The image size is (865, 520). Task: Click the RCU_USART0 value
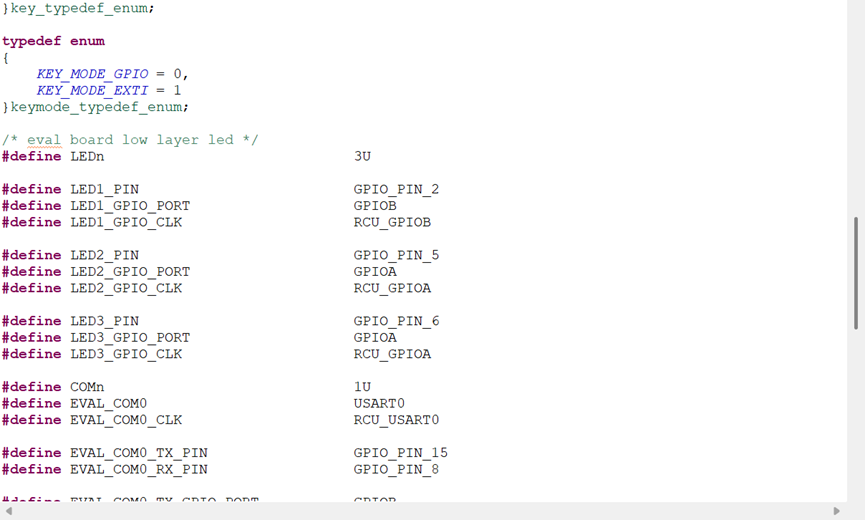(x=396, y=420)
